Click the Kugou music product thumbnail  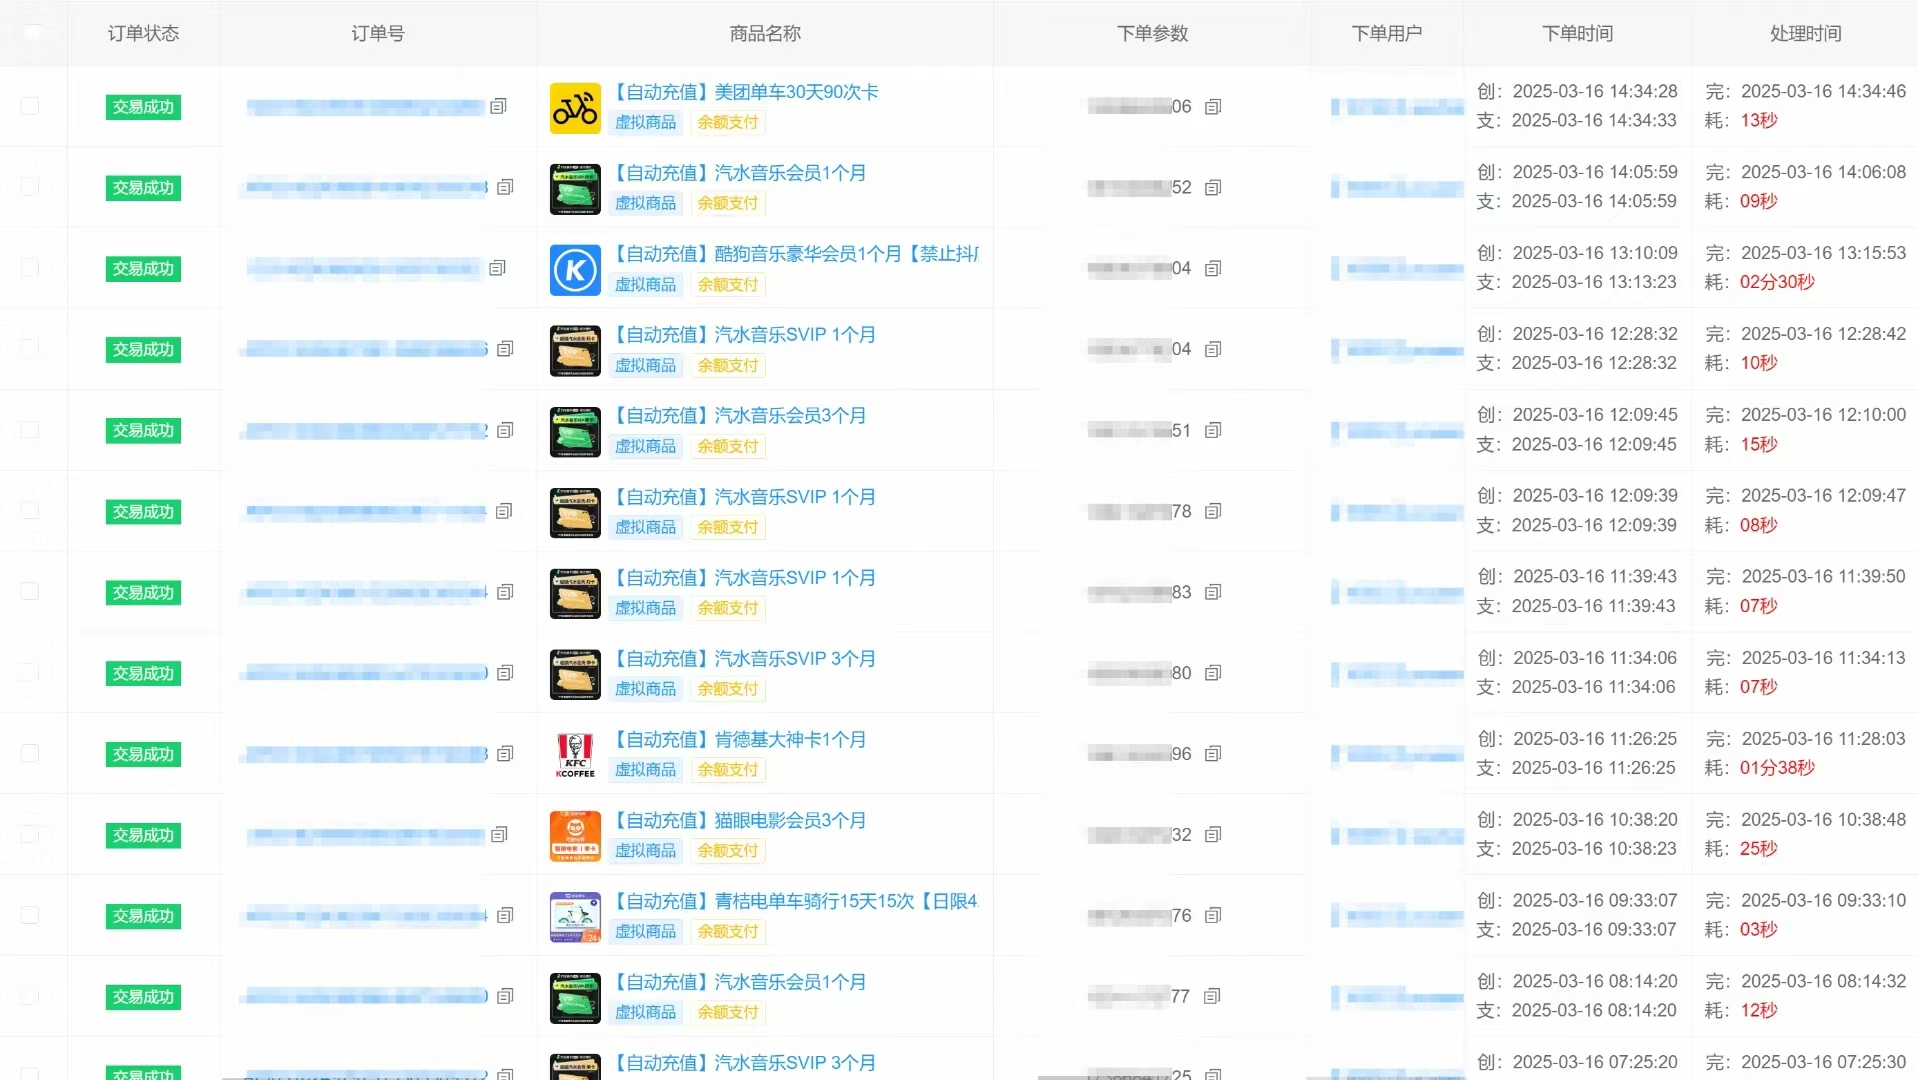pyautogui.click(x=575, y=270)
